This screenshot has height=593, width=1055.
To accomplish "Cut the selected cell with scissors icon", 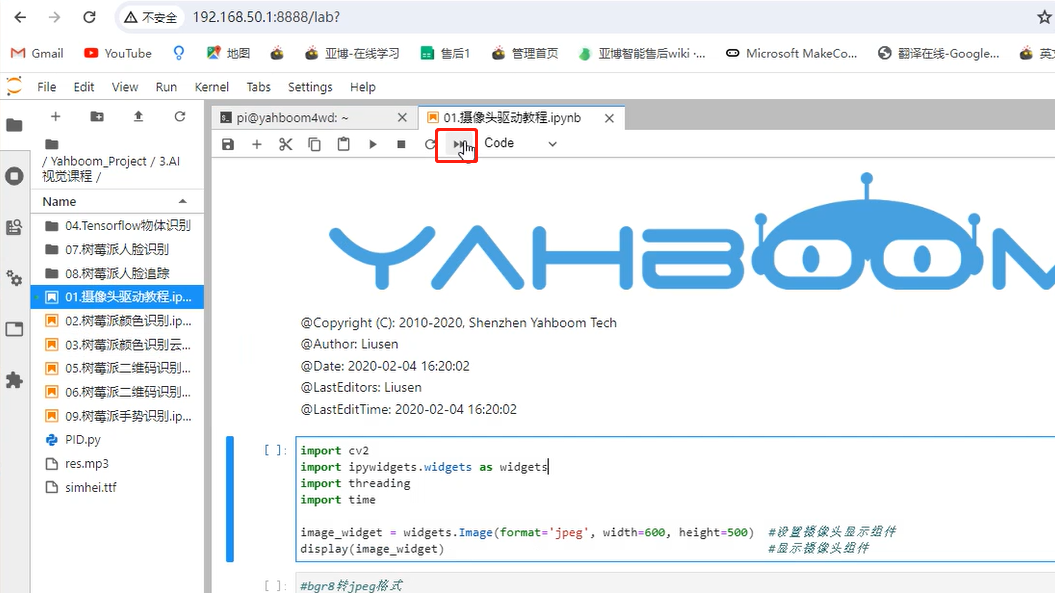I will coord(285,144).
